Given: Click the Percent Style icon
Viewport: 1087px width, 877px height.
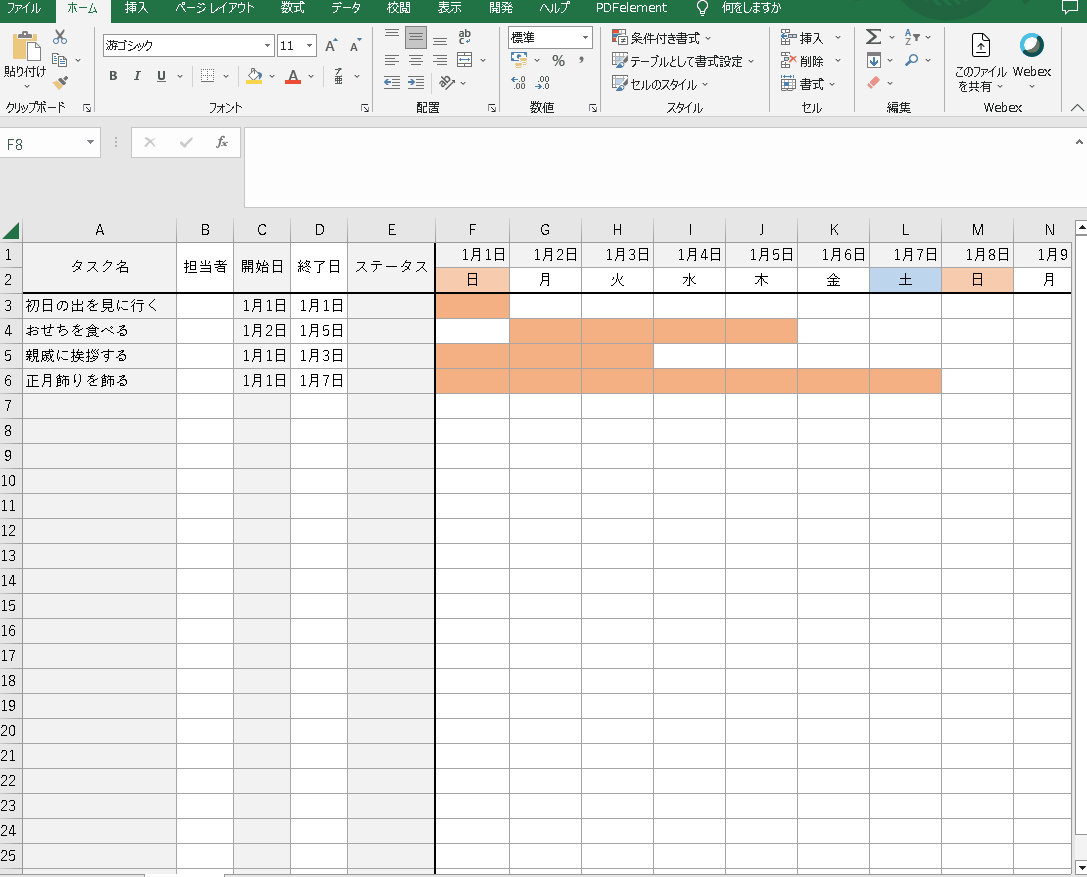Looking at the screenshot, I should pyautogui.click(x=558, y=61).
